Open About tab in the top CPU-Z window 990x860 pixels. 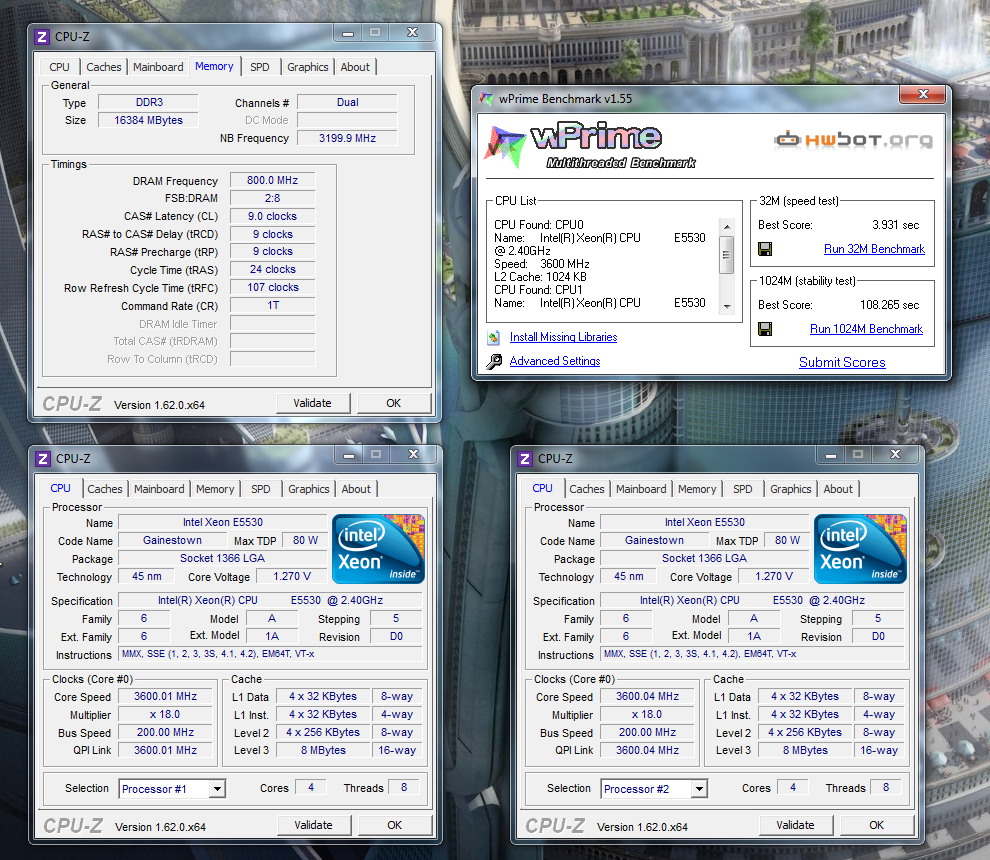click(x=355, y=67)
